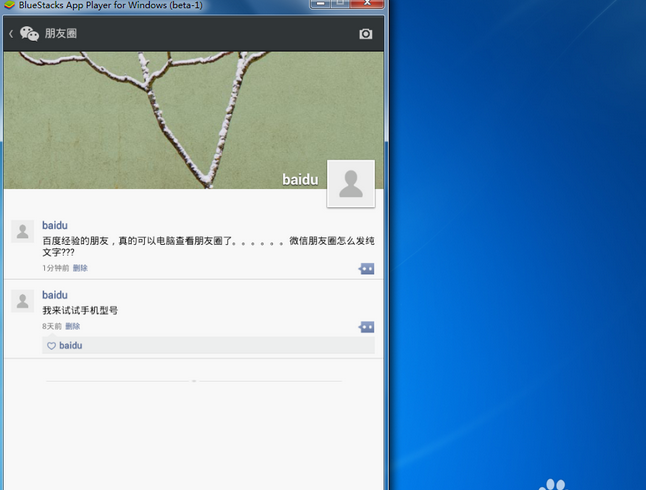646x490 pixels.
Task: Delete the post from 8天前
Action: click(73, 326)
